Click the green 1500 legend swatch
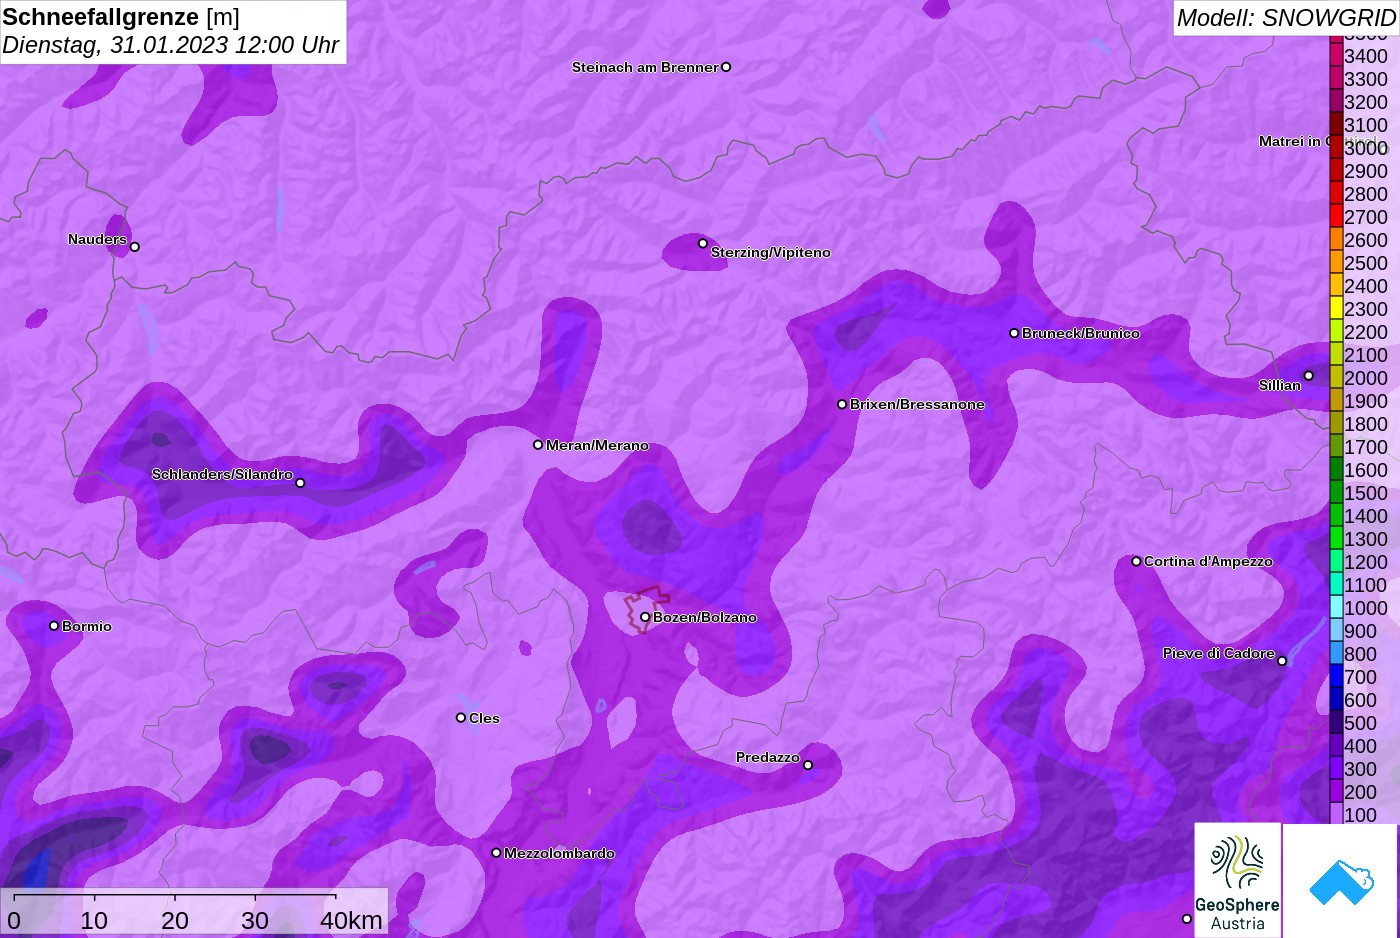Screen dimensions: 1400x938 point(1336,492)
